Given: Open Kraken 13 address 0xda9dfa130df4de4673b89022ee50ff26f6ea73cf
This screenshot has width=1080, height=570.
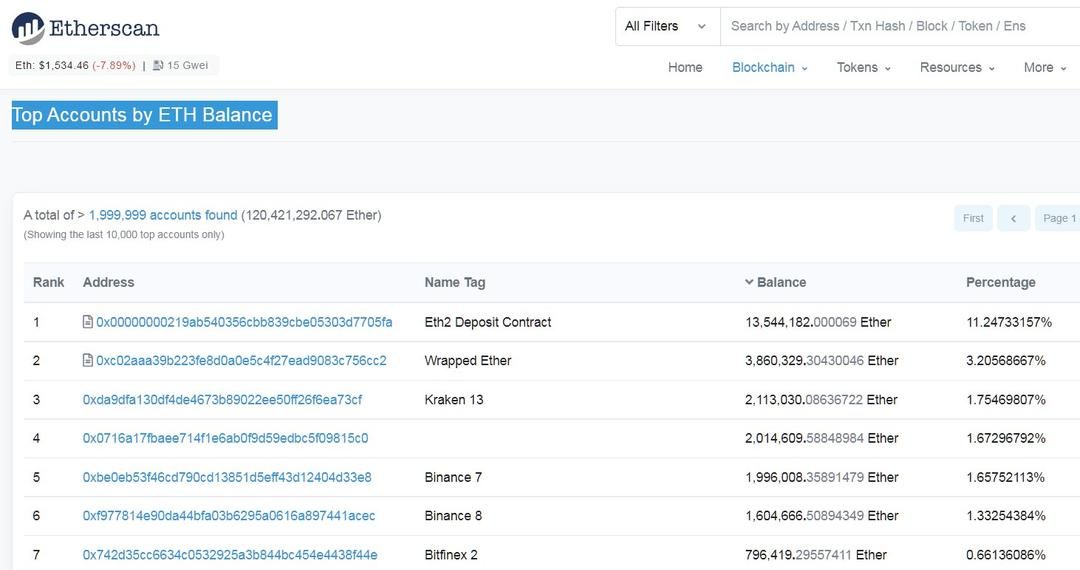Looking at the screenshot, I should [222, 399].
